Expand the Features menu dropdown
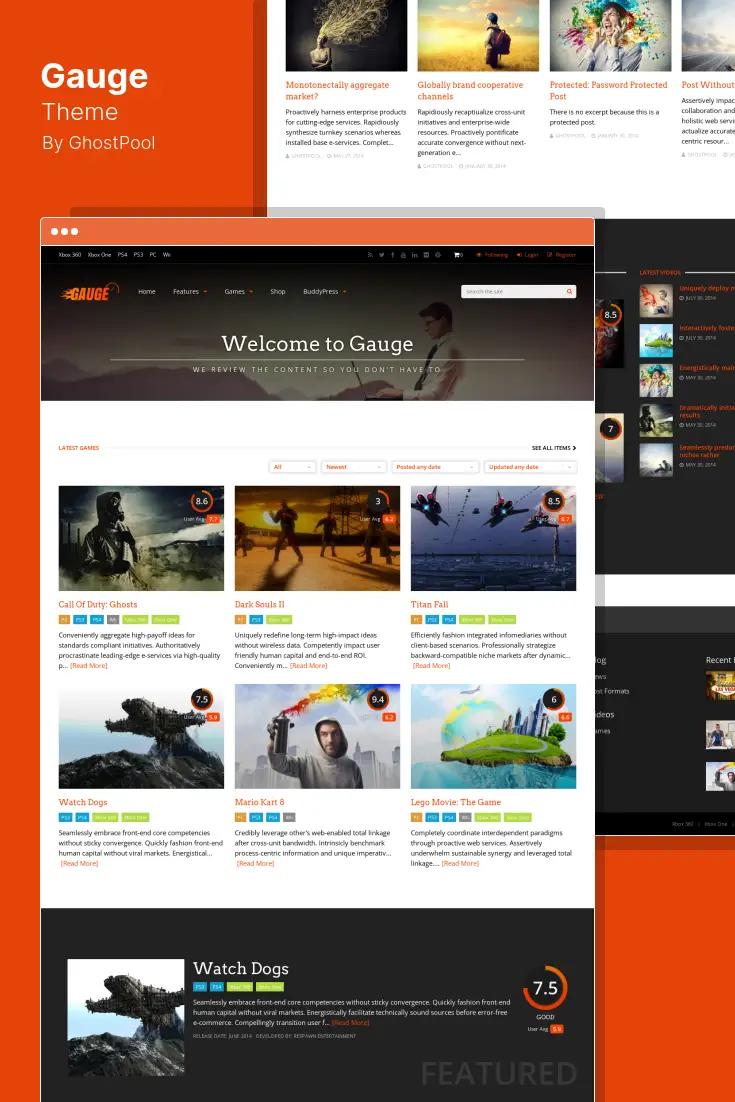 click(x=190, y=292)
